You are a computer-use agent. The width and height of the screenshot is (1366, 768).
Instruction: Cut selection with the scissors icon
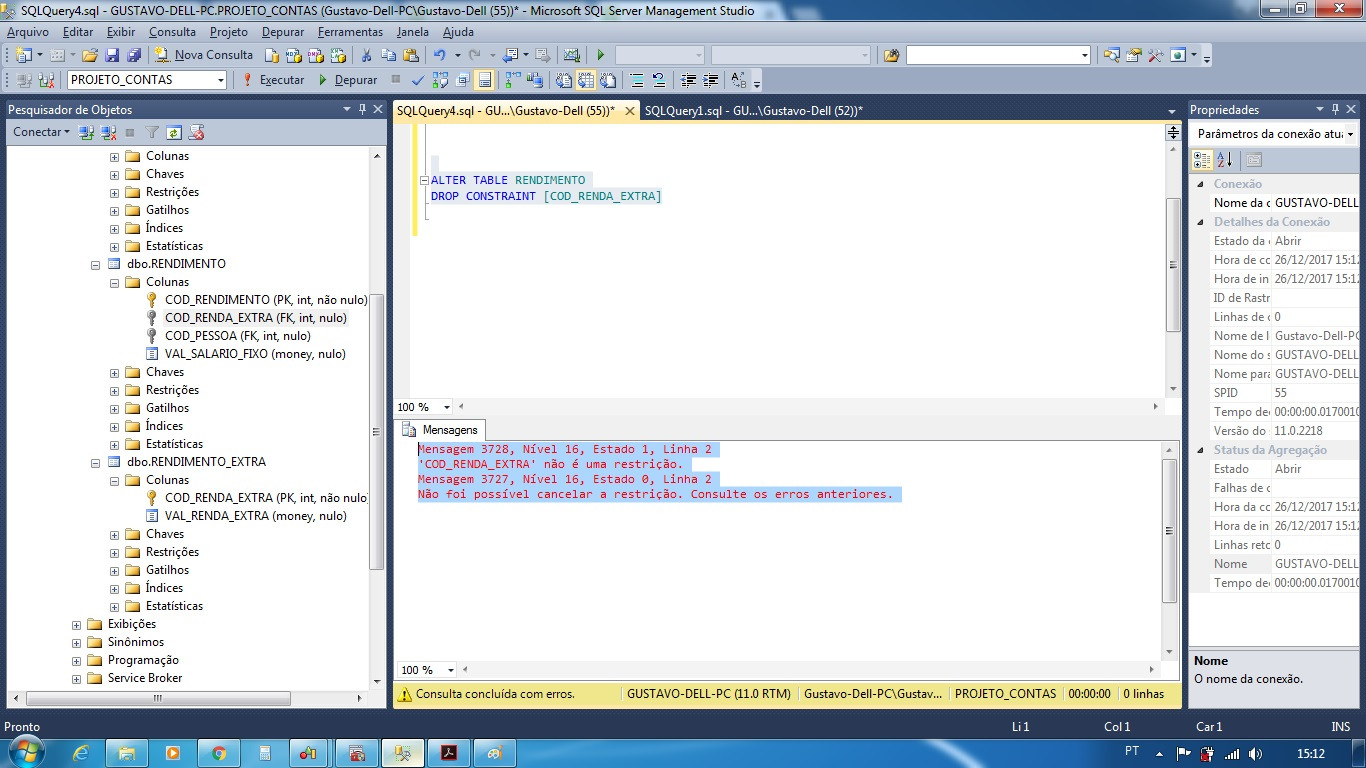pos(366,55)
